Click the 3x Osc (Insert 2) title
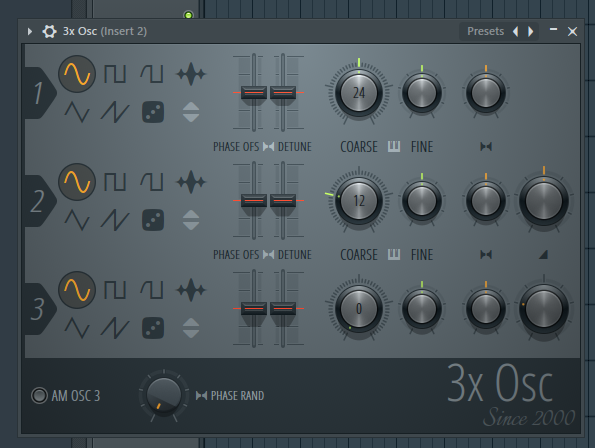595x448 pixels. (x=105, y=31)
